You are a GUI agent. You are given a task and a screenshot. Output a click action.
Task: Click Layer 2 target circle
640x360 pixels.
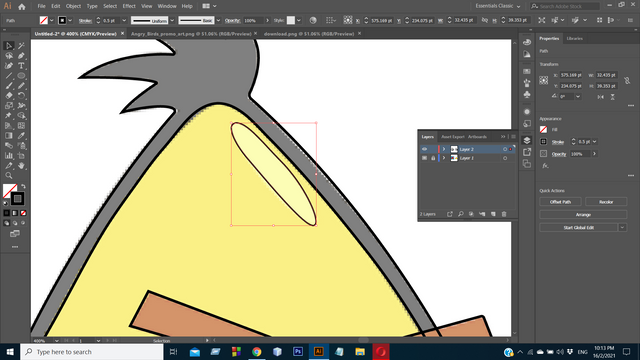point(505,149)
